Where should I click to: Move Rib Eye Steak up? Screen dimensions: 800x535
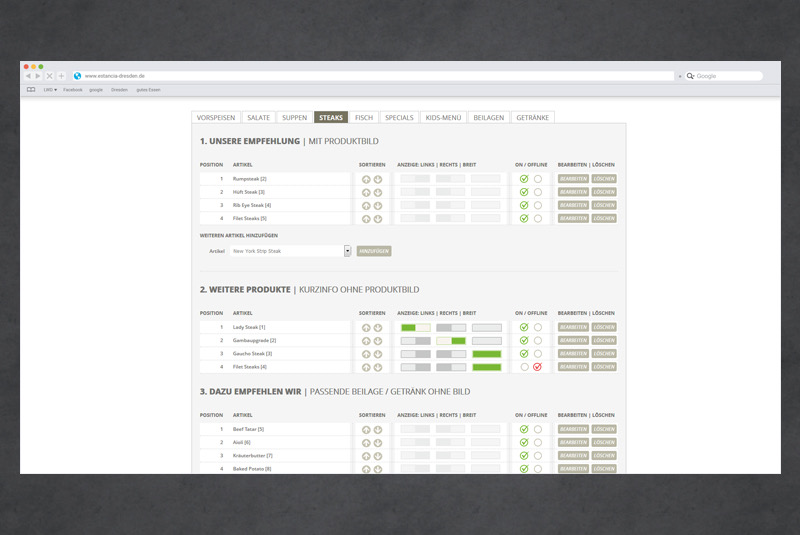[x=366, y=206]
